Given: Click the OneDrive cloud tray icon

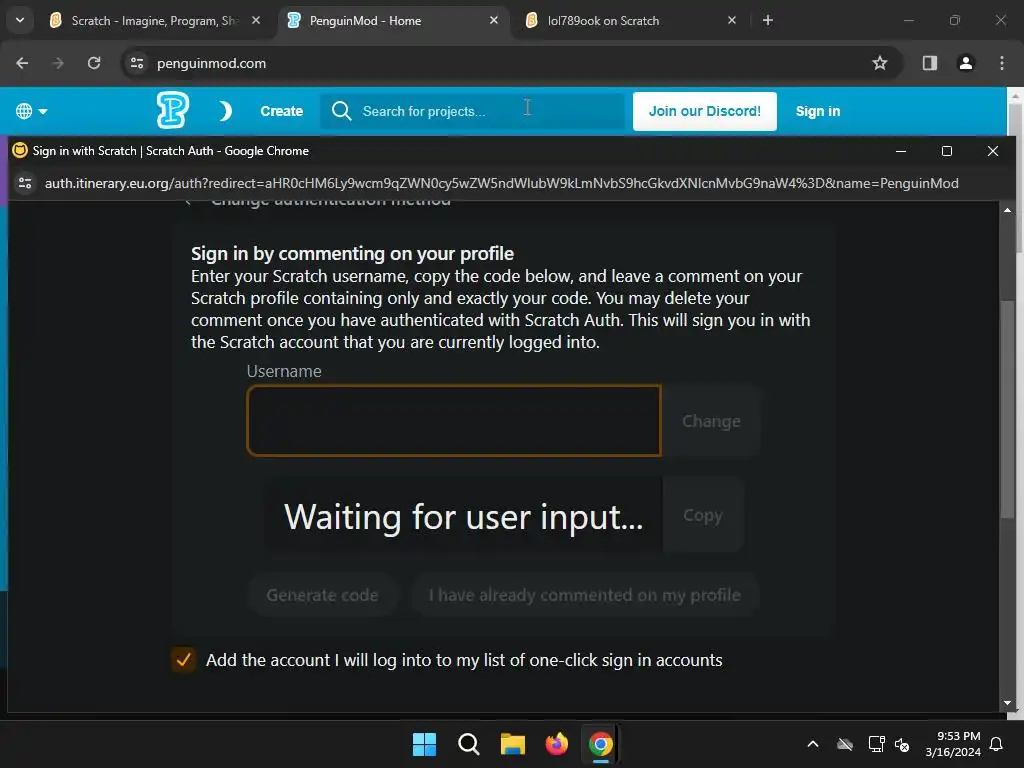Looking at the screenshot, I should [x=845, y=744].
